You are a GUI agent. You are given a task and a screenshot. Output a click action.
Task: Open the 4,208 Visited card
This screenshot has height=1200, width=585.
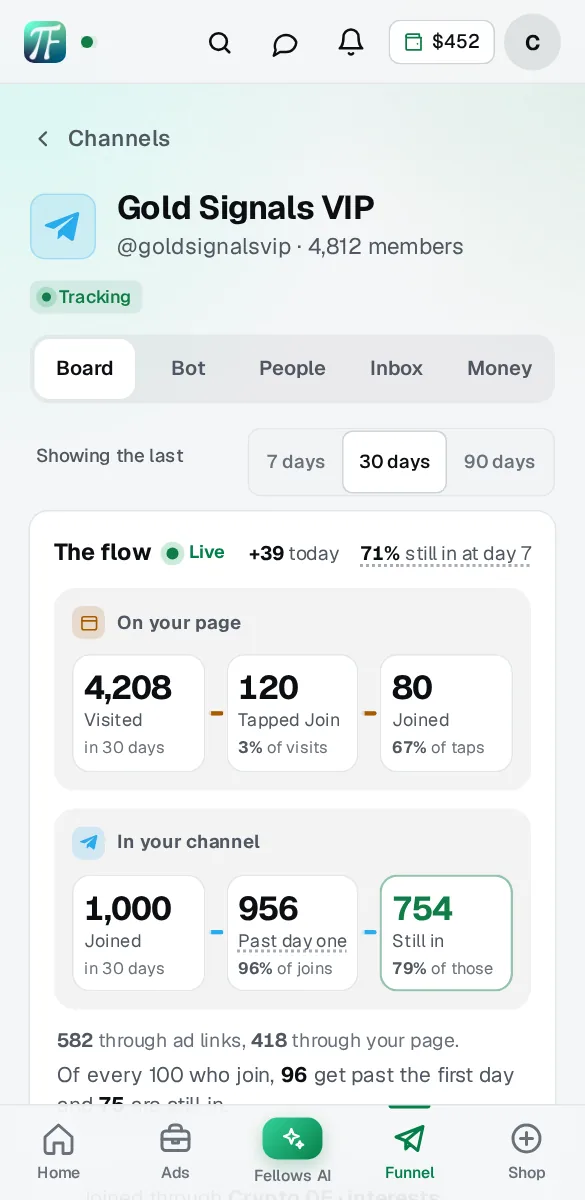[x=139, y=713]
